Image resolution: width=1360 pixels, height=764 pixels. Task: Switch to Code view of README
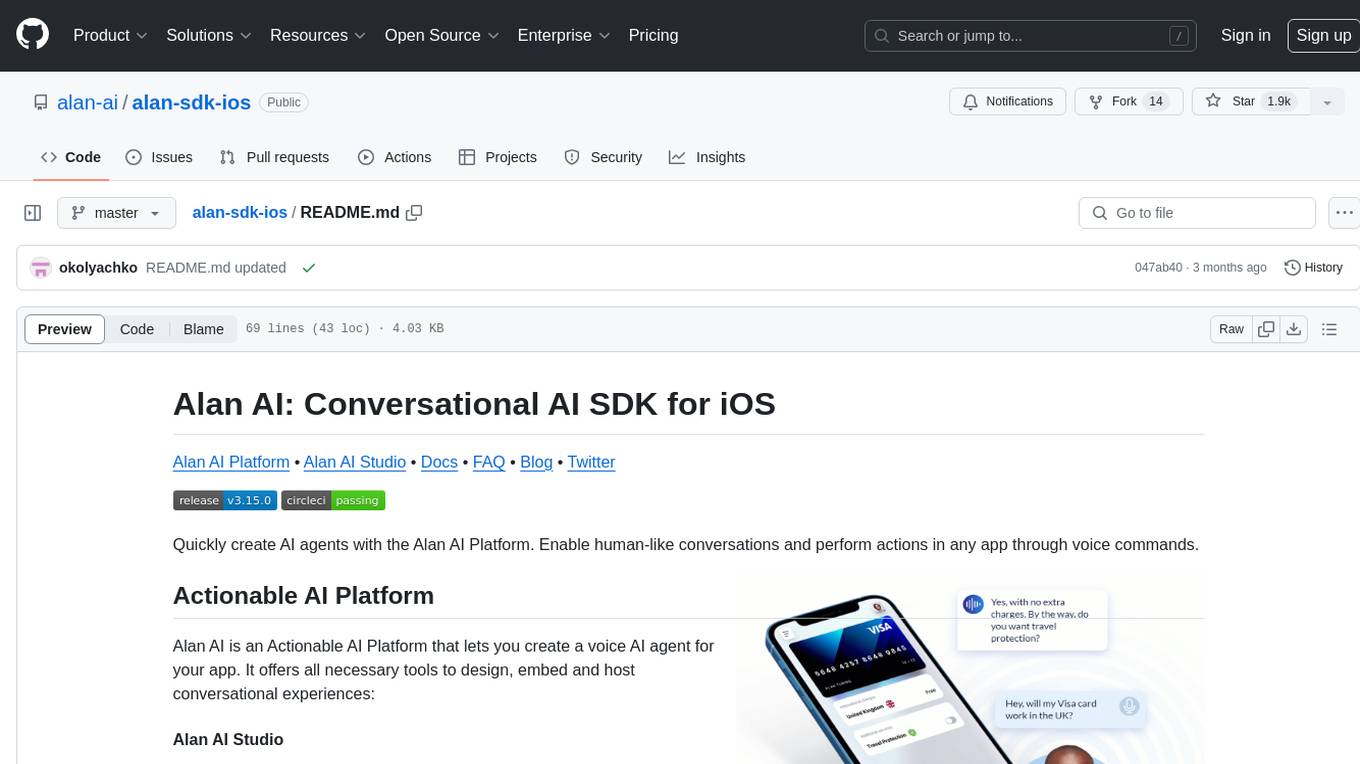137,329
